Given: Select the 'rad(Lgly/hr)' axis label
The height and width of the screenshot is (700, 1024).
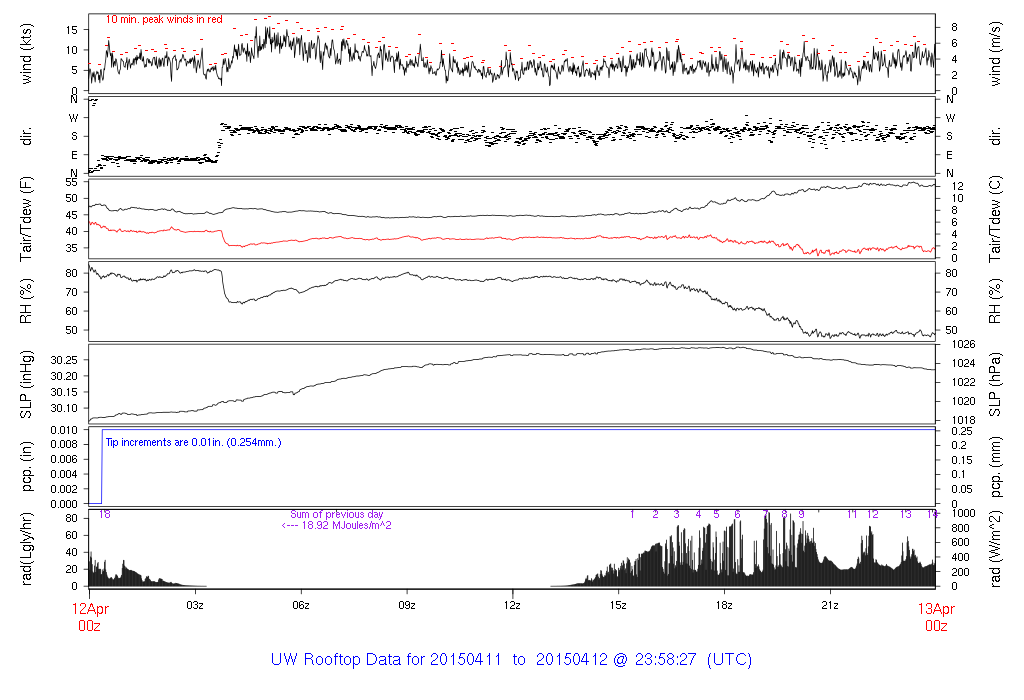Looking at the screenshot, I should [26, 549].
